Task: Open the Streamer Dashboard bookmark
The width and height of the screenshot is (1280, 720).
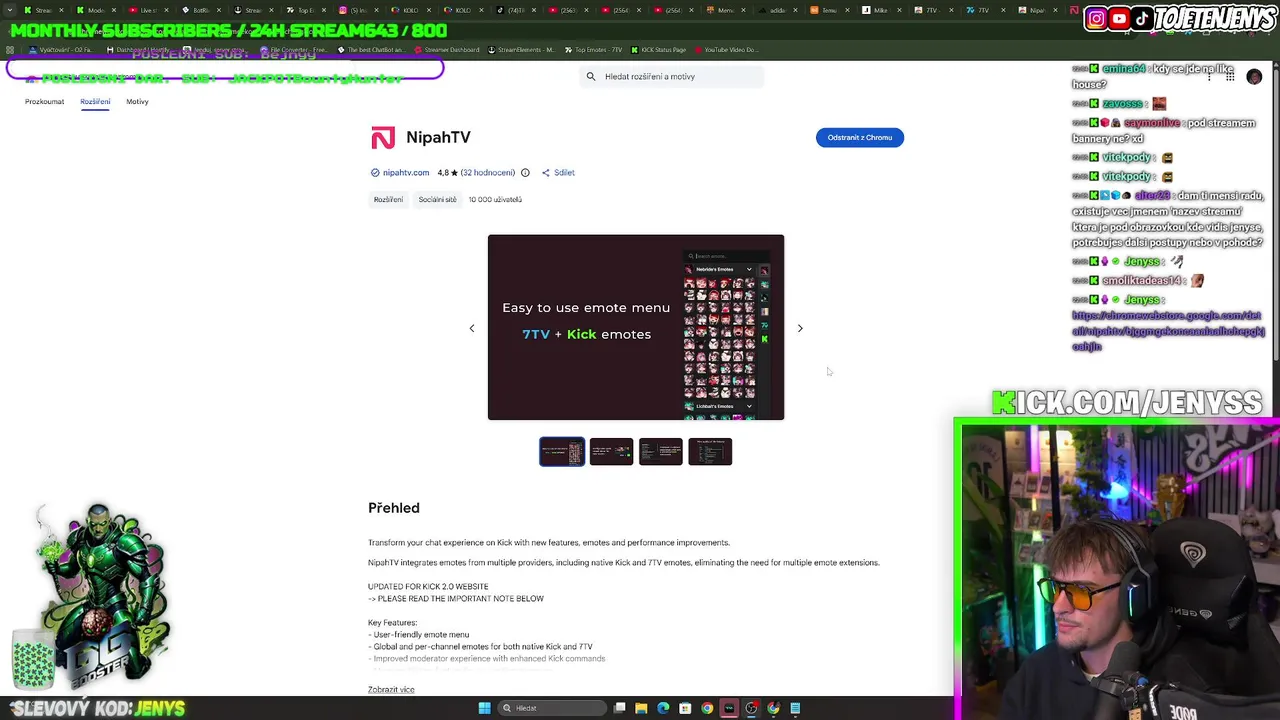Action: [445, 50]
